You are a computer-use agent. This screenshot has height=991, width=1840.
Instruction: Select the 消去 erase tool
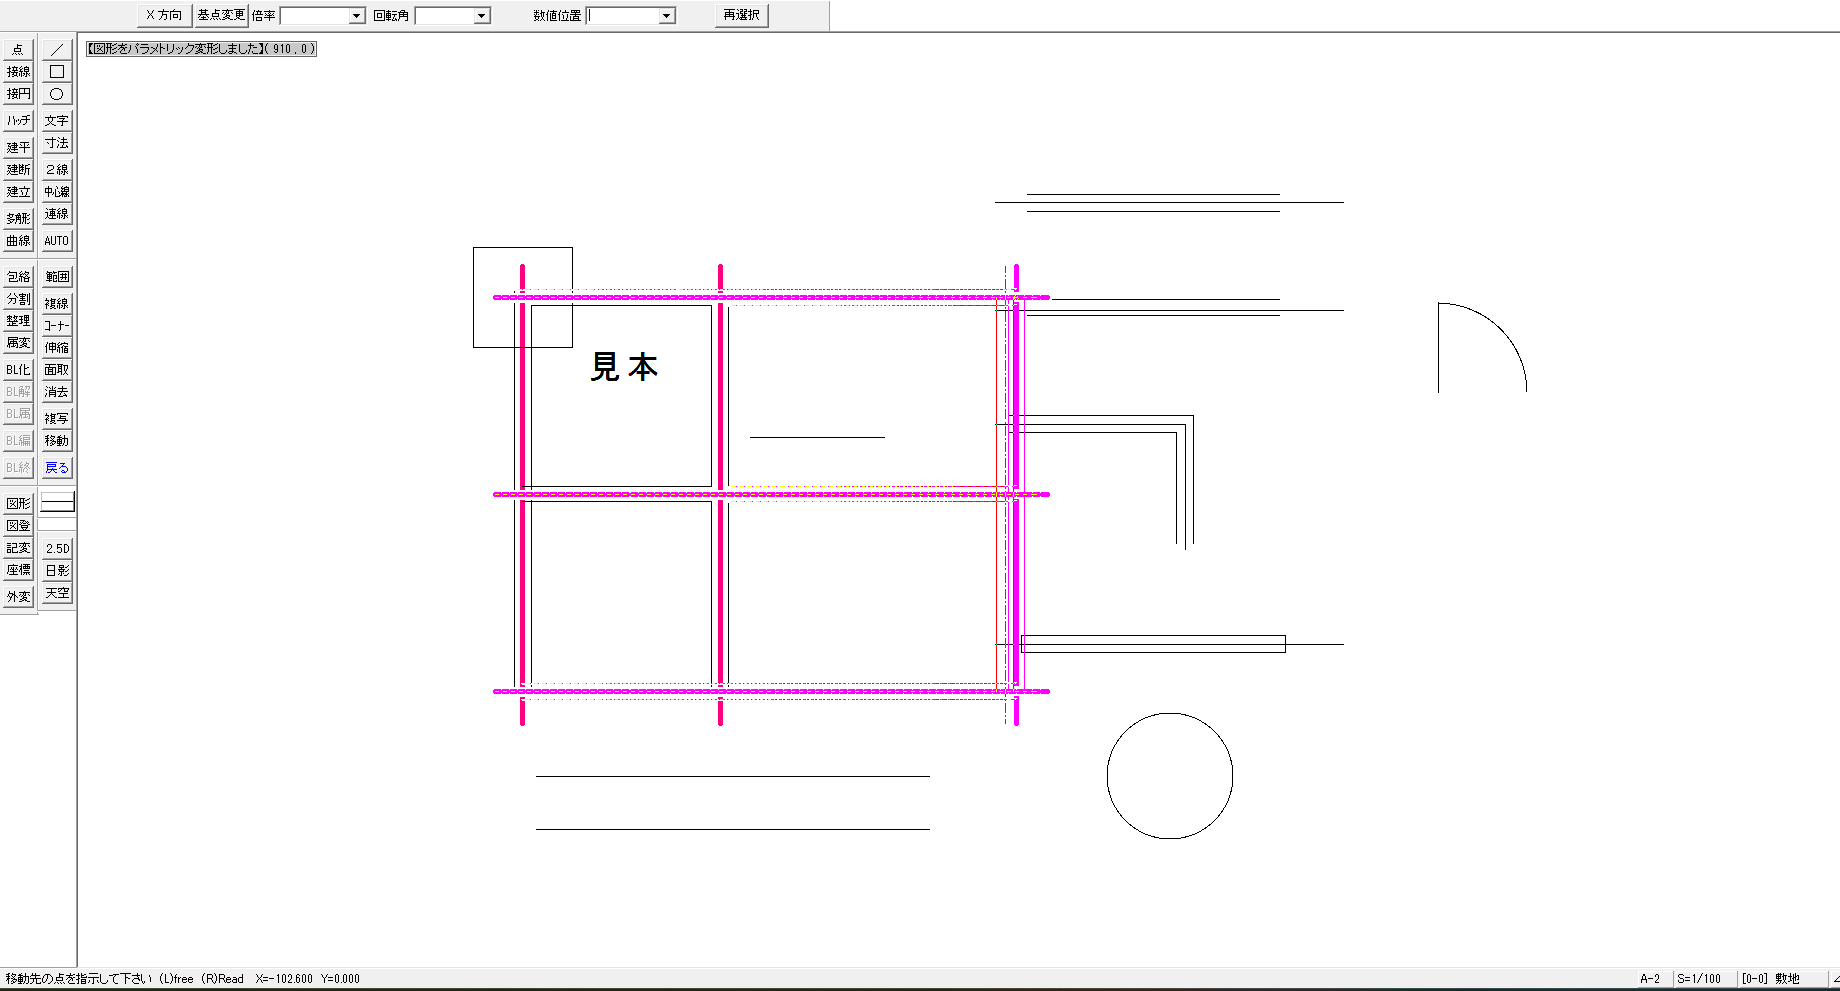click(57, 392)
